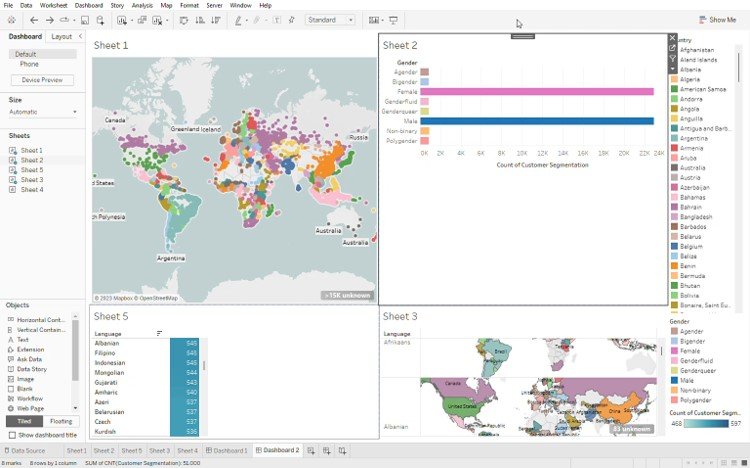Click the New Dashboard icon in bottom tabs
The width and height of the screenshot is (750, 468).
[327, 451]
